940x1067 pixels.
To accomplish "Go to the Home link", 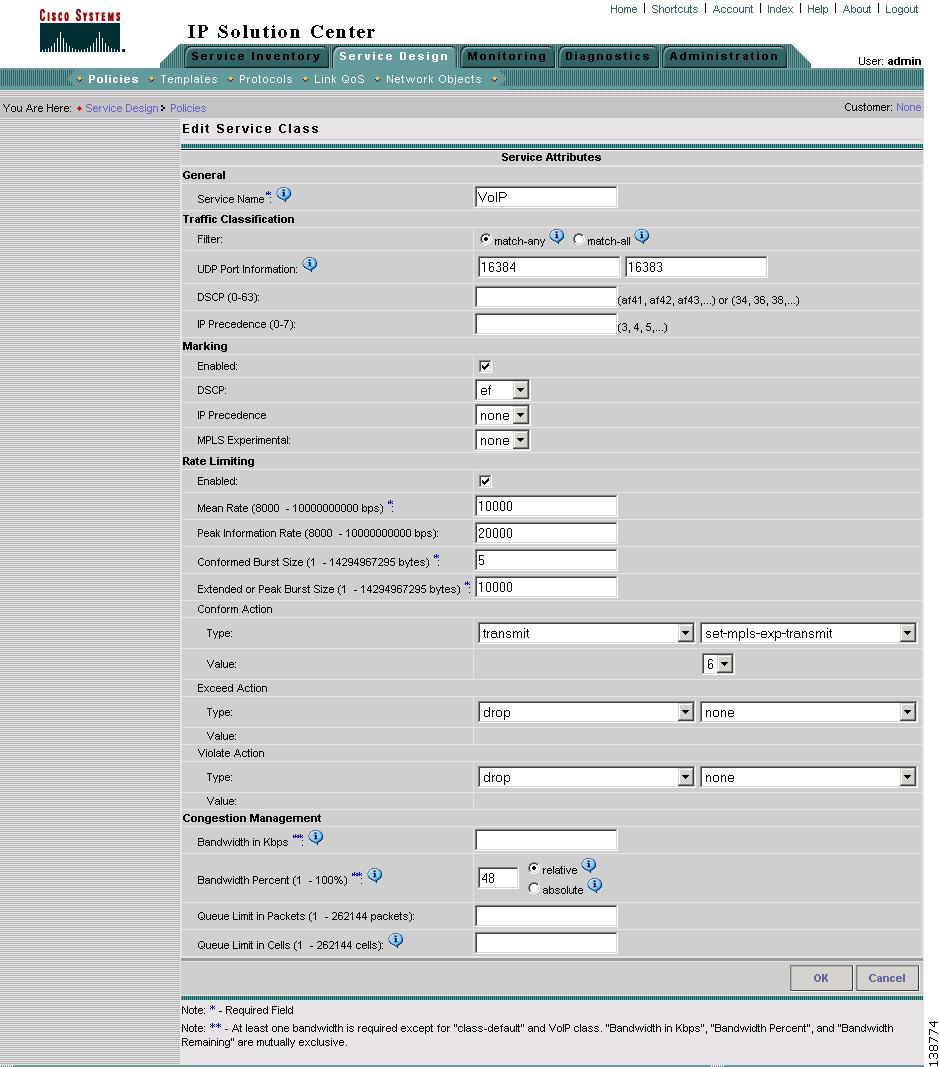I will point(623,9).
